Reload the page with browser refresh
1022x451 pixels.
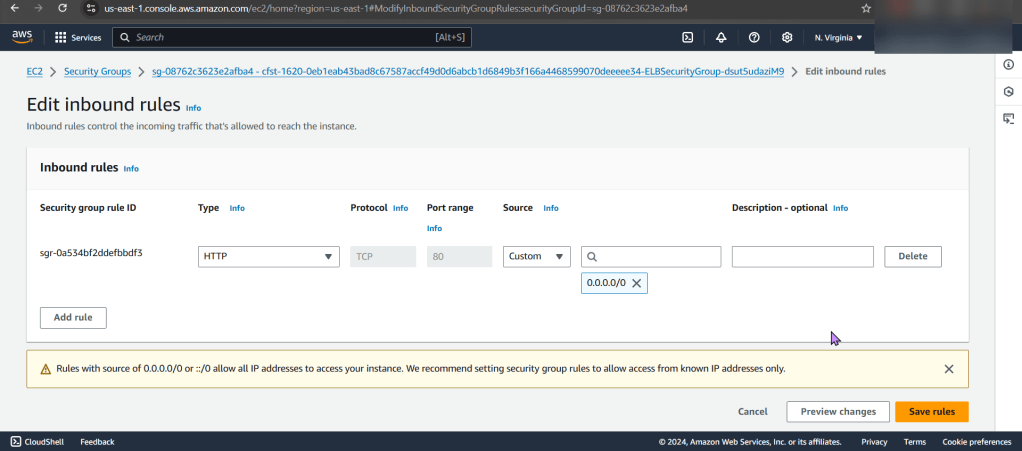coord(62,8)
